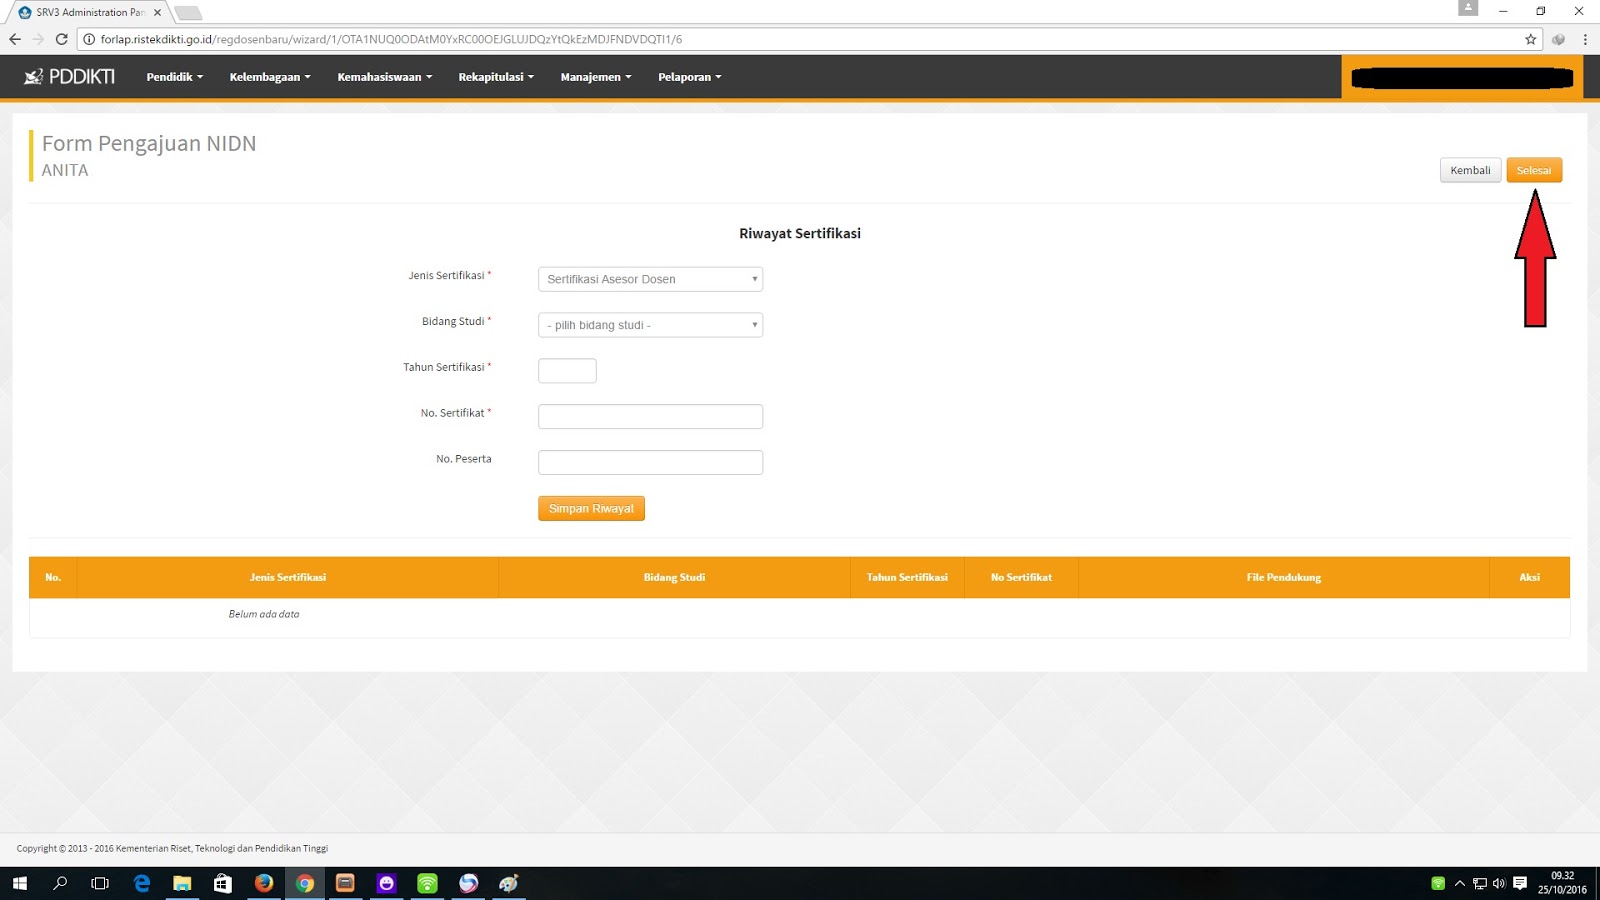Open the Rekapitulasi menu
Image resolution: width=1600 pixels, height=900 pixels.
[495, 76]
